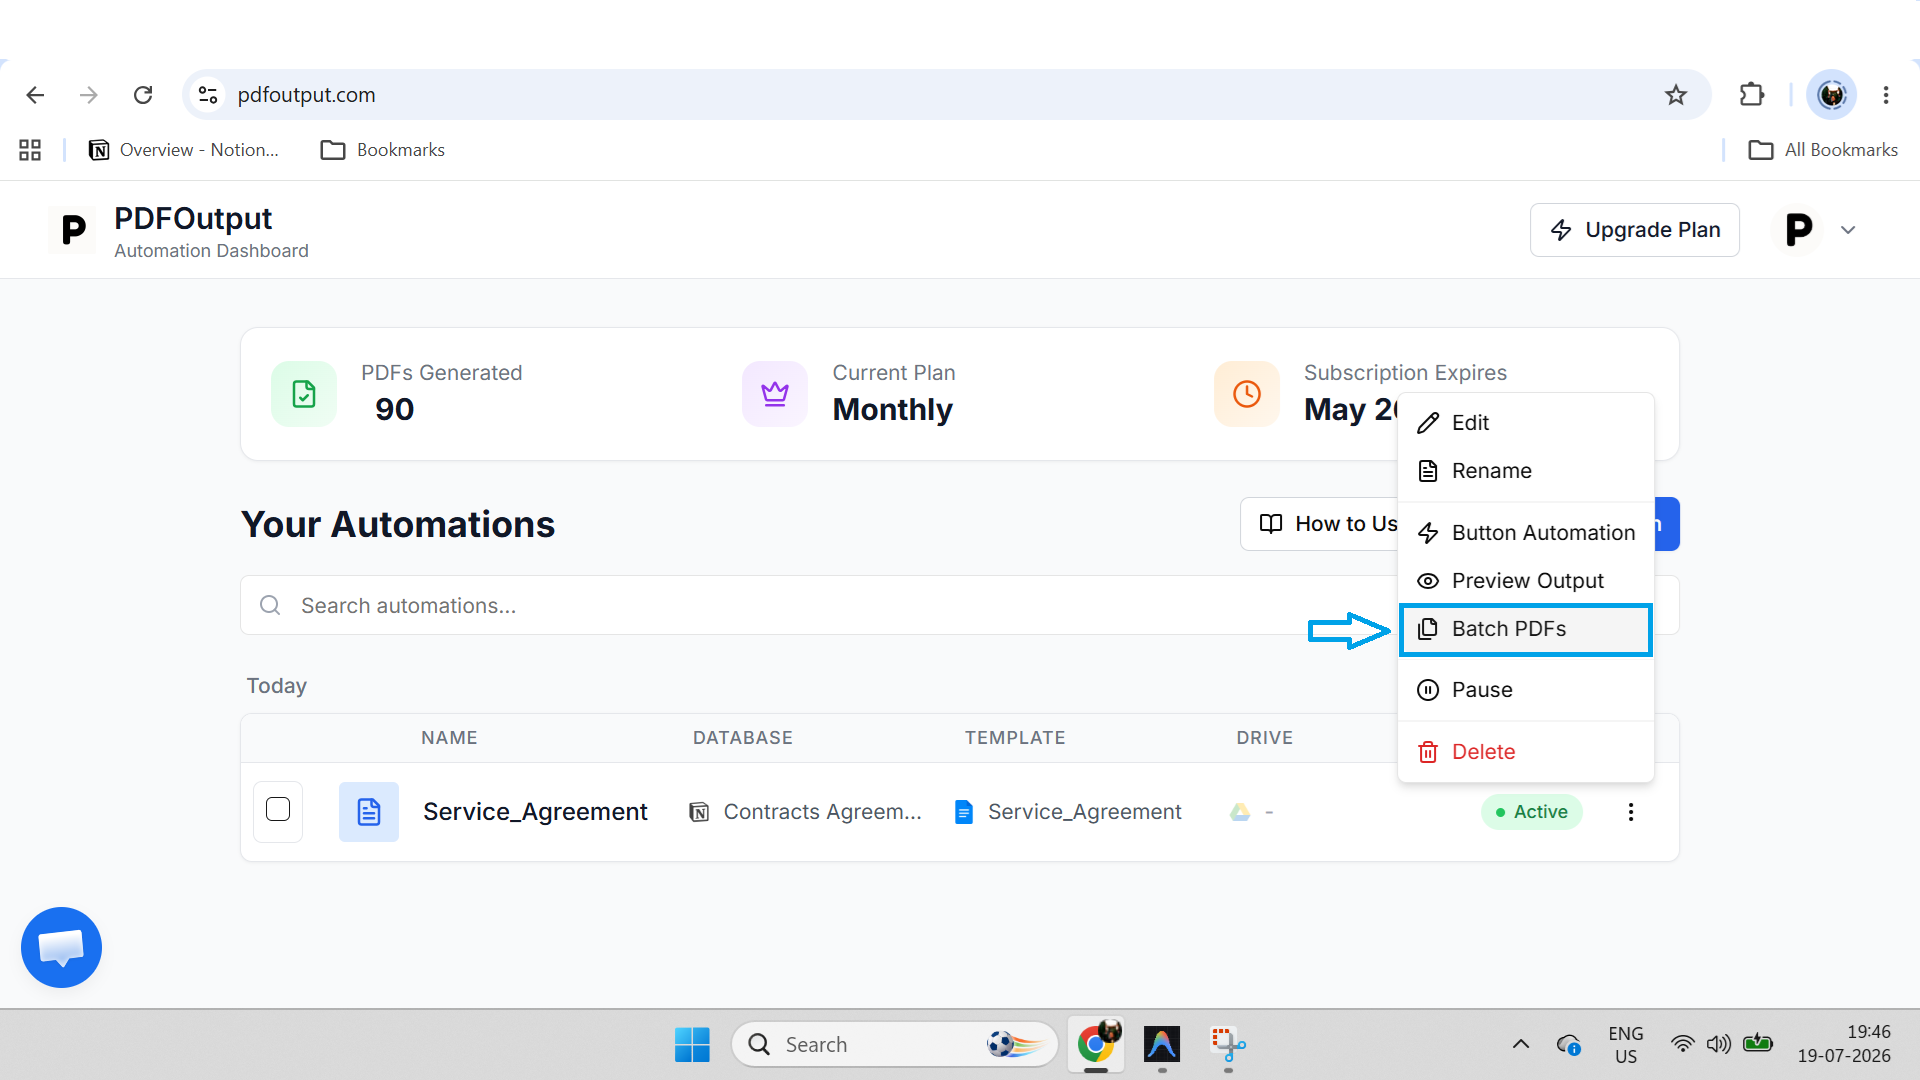Viewport: 1920px width, 1080px height.
Task: Expand the profile account dropdown chevron
Action: pos(1848,230)
